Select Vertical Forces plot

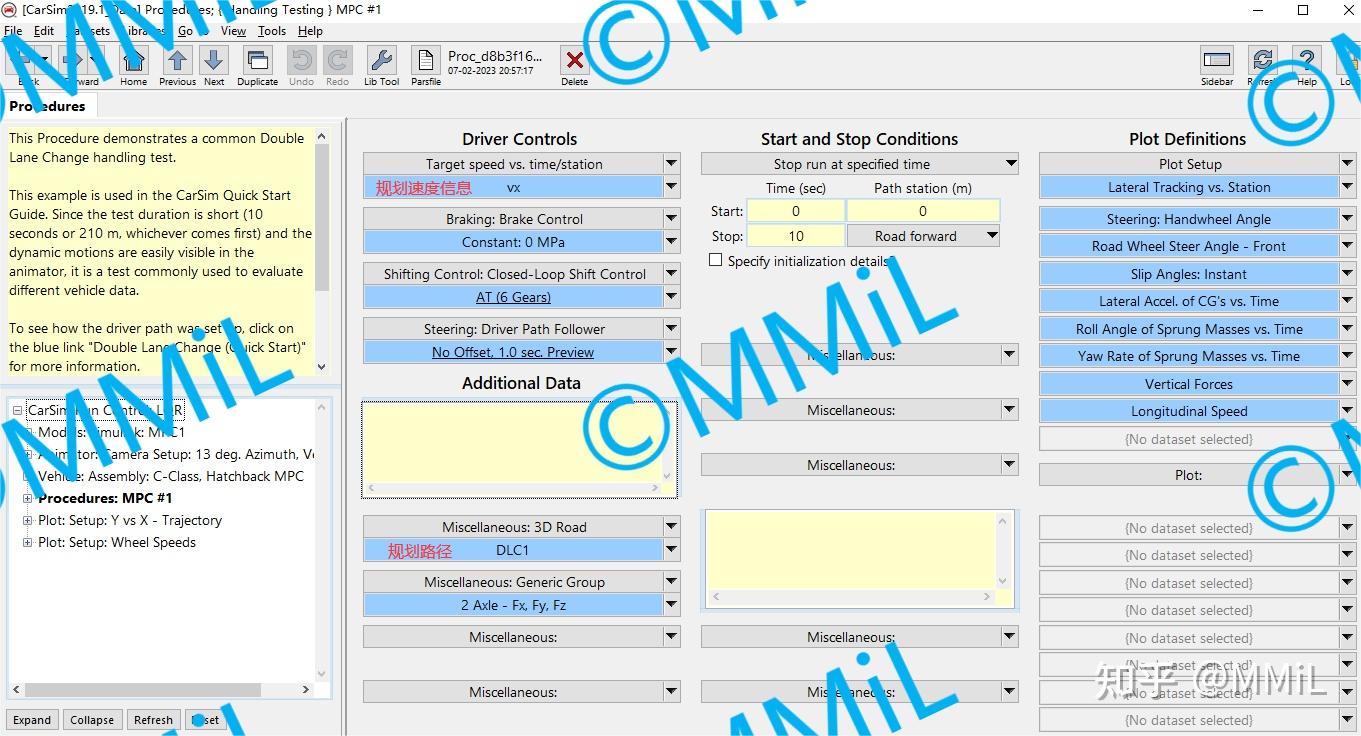pos(1189,384)
